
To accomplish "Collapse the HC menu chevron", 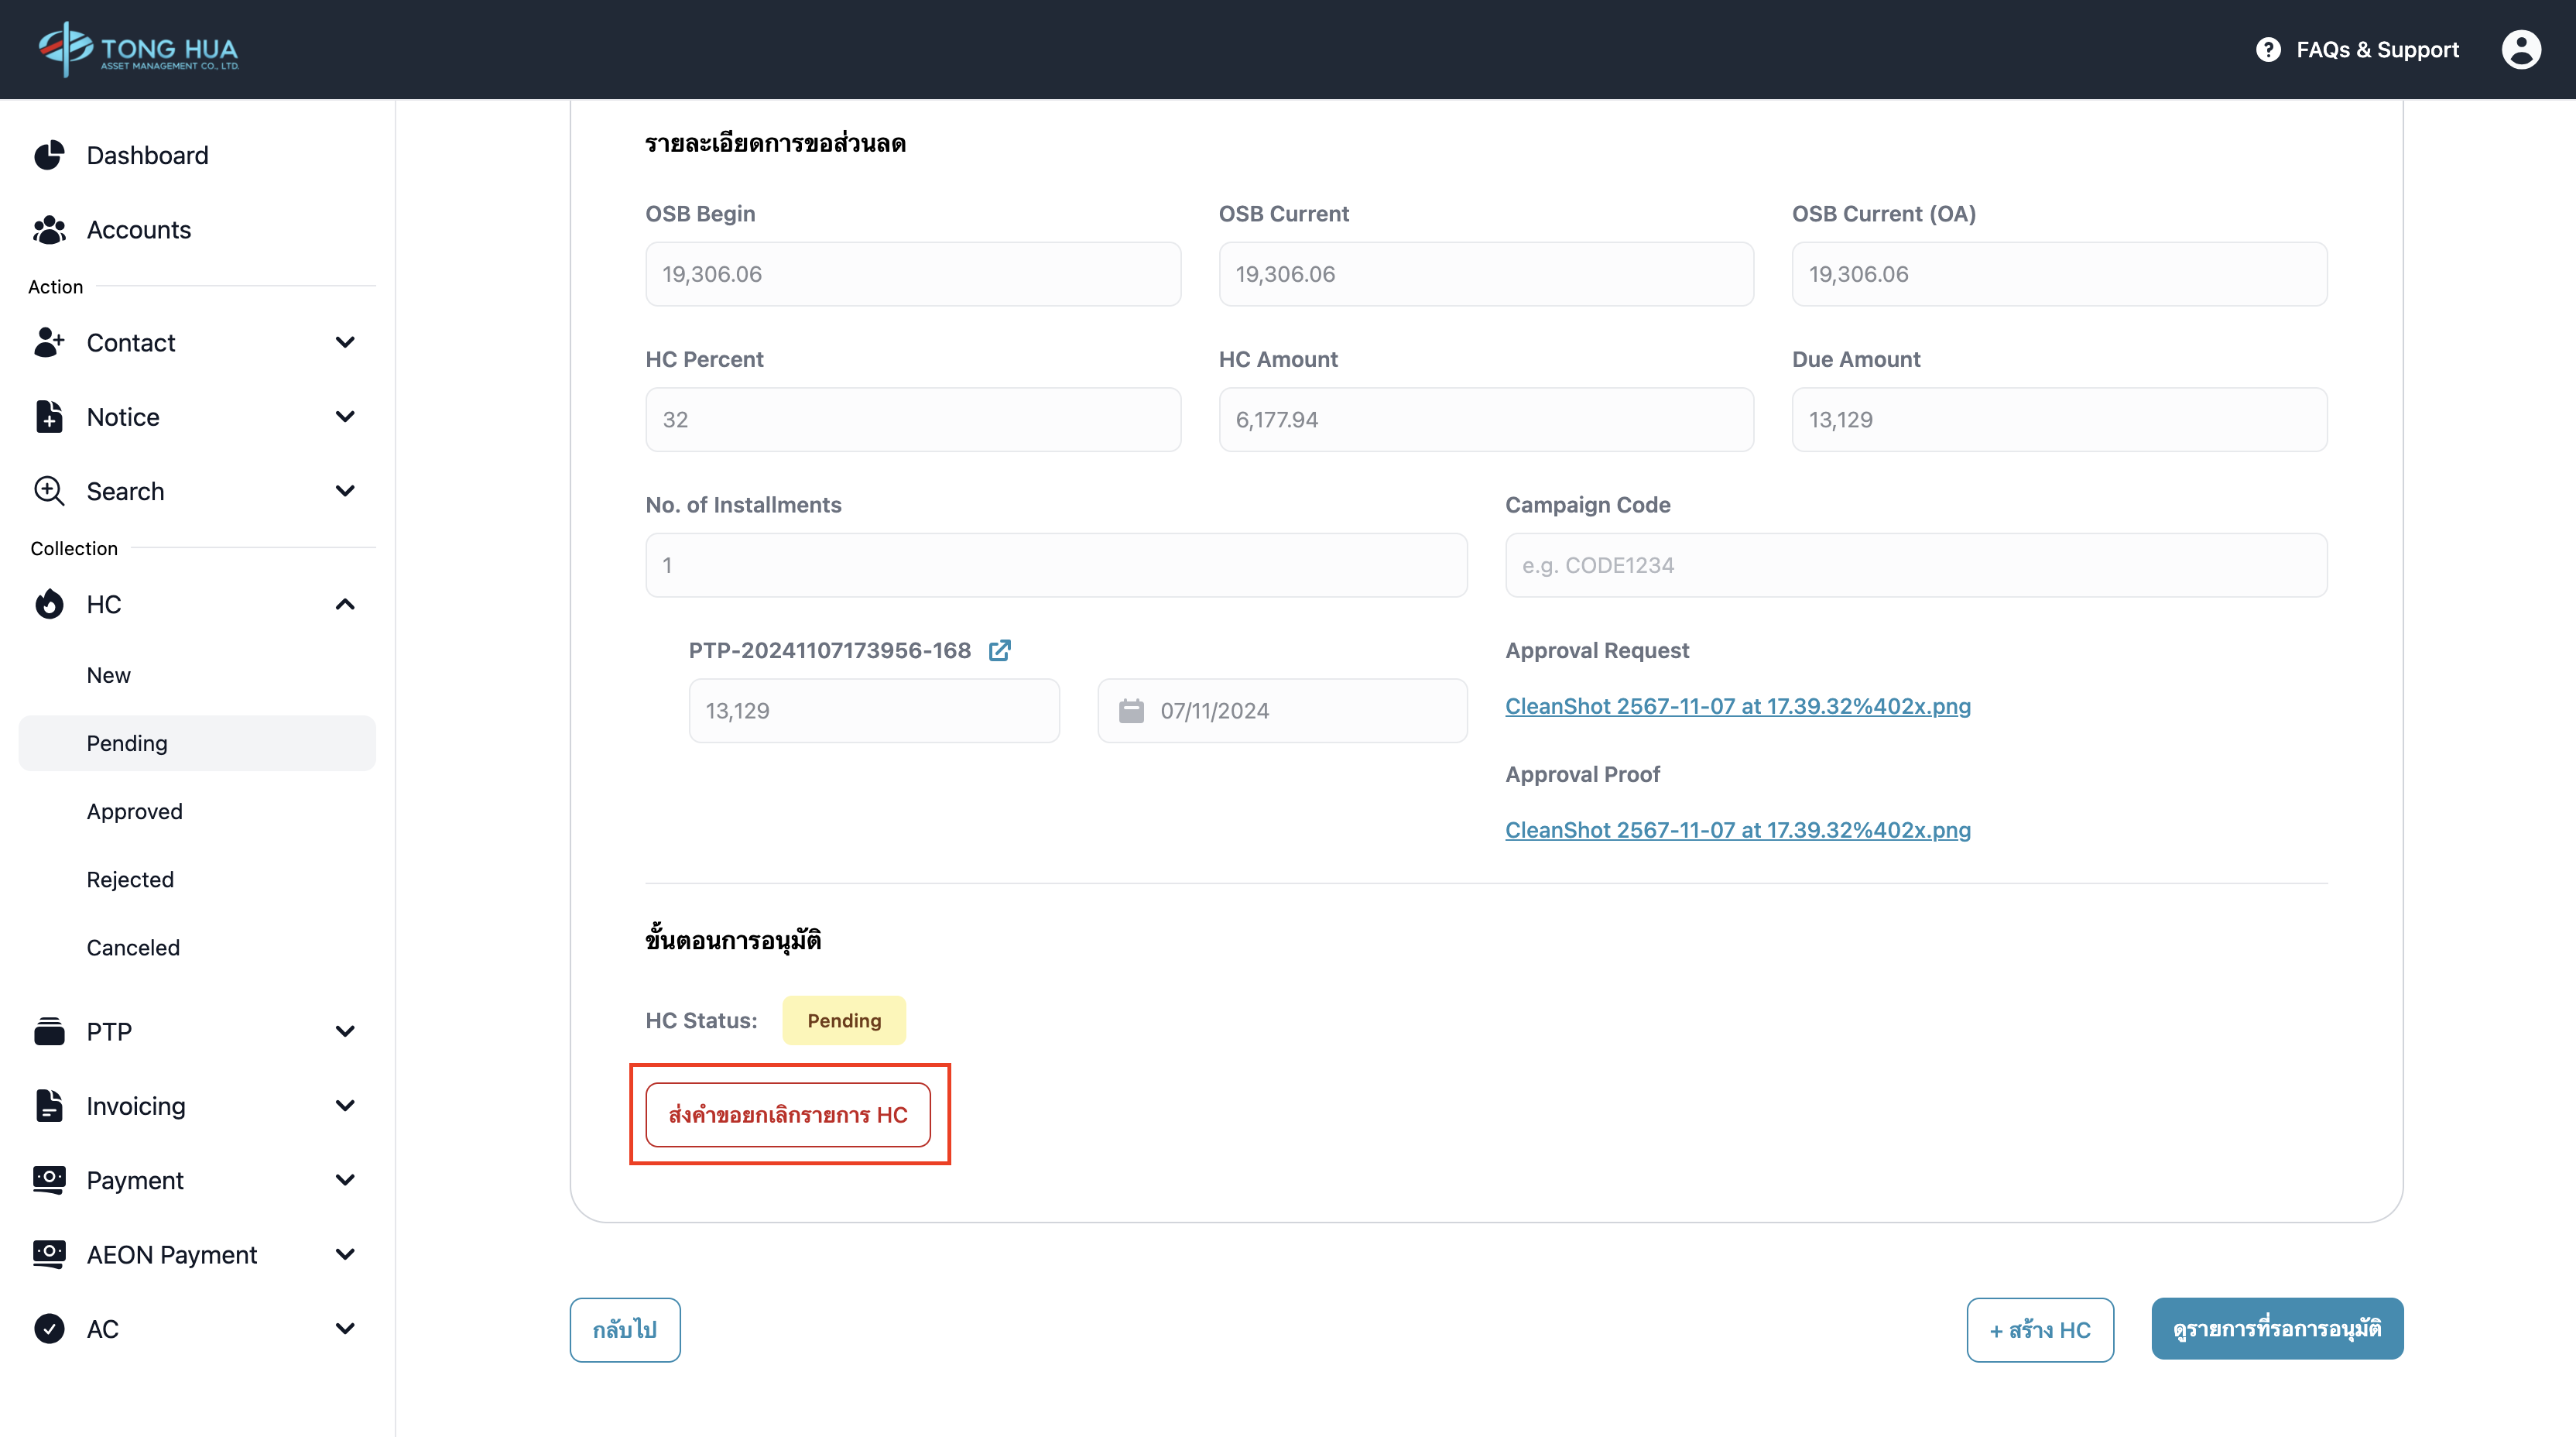I will (x=345, y=604).
